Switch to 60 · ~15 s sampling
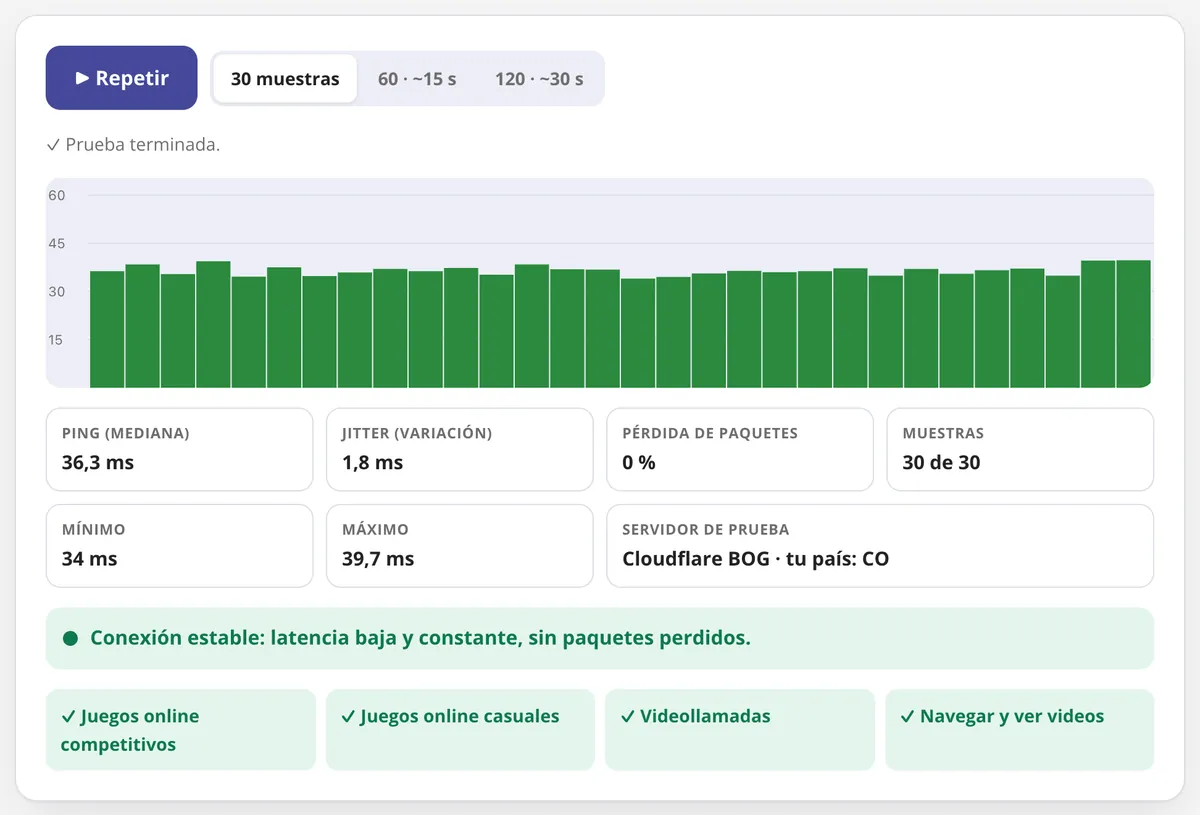 click(x=417, y=79)
